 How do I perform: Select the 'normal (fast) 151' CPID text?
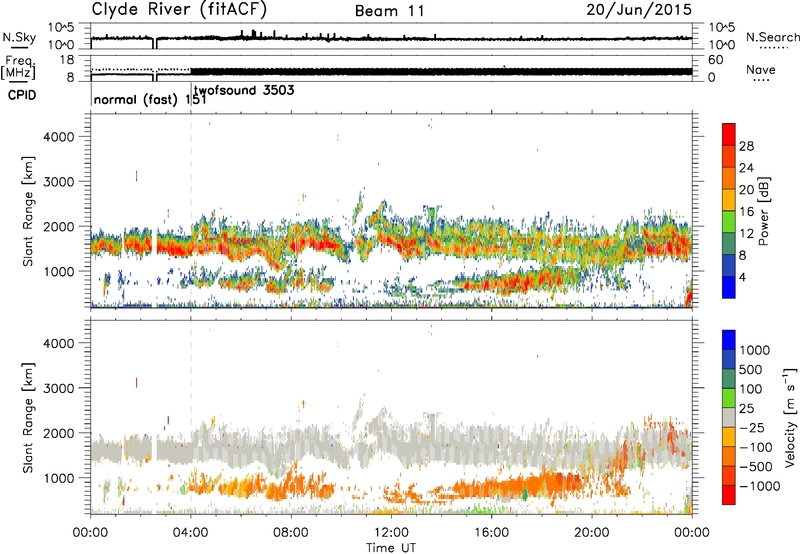tap(150, 99)
